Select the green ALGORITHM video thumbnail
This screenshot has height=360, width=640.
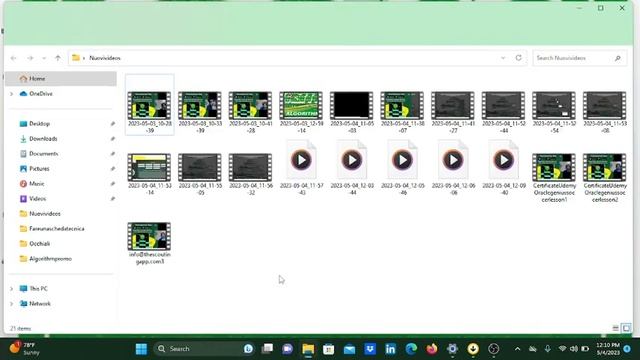click(301, 106)
